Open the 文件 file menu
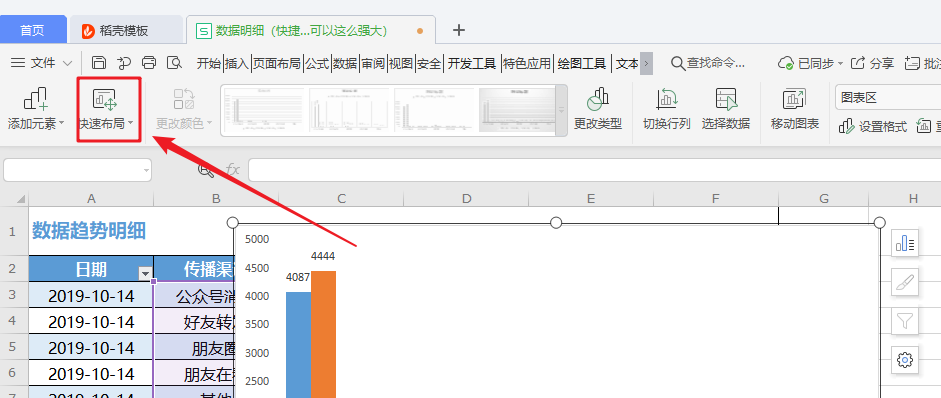This screenshot has width=941, height=398. point(42,63)
